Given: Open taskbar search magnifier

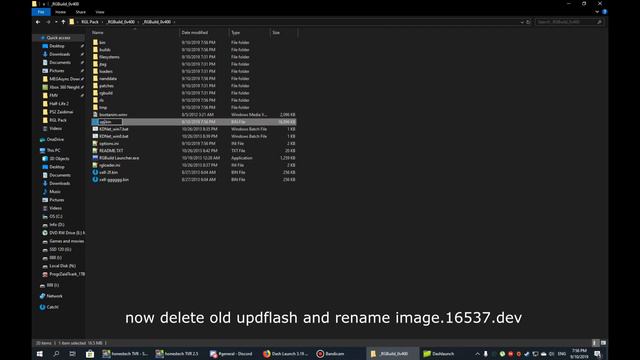Looking at the screenshot, I should coord(56,354).
